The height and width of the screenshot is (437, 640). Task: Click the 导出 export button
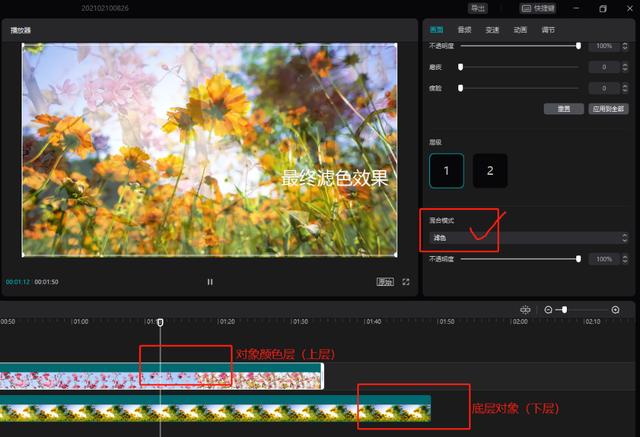478,8
